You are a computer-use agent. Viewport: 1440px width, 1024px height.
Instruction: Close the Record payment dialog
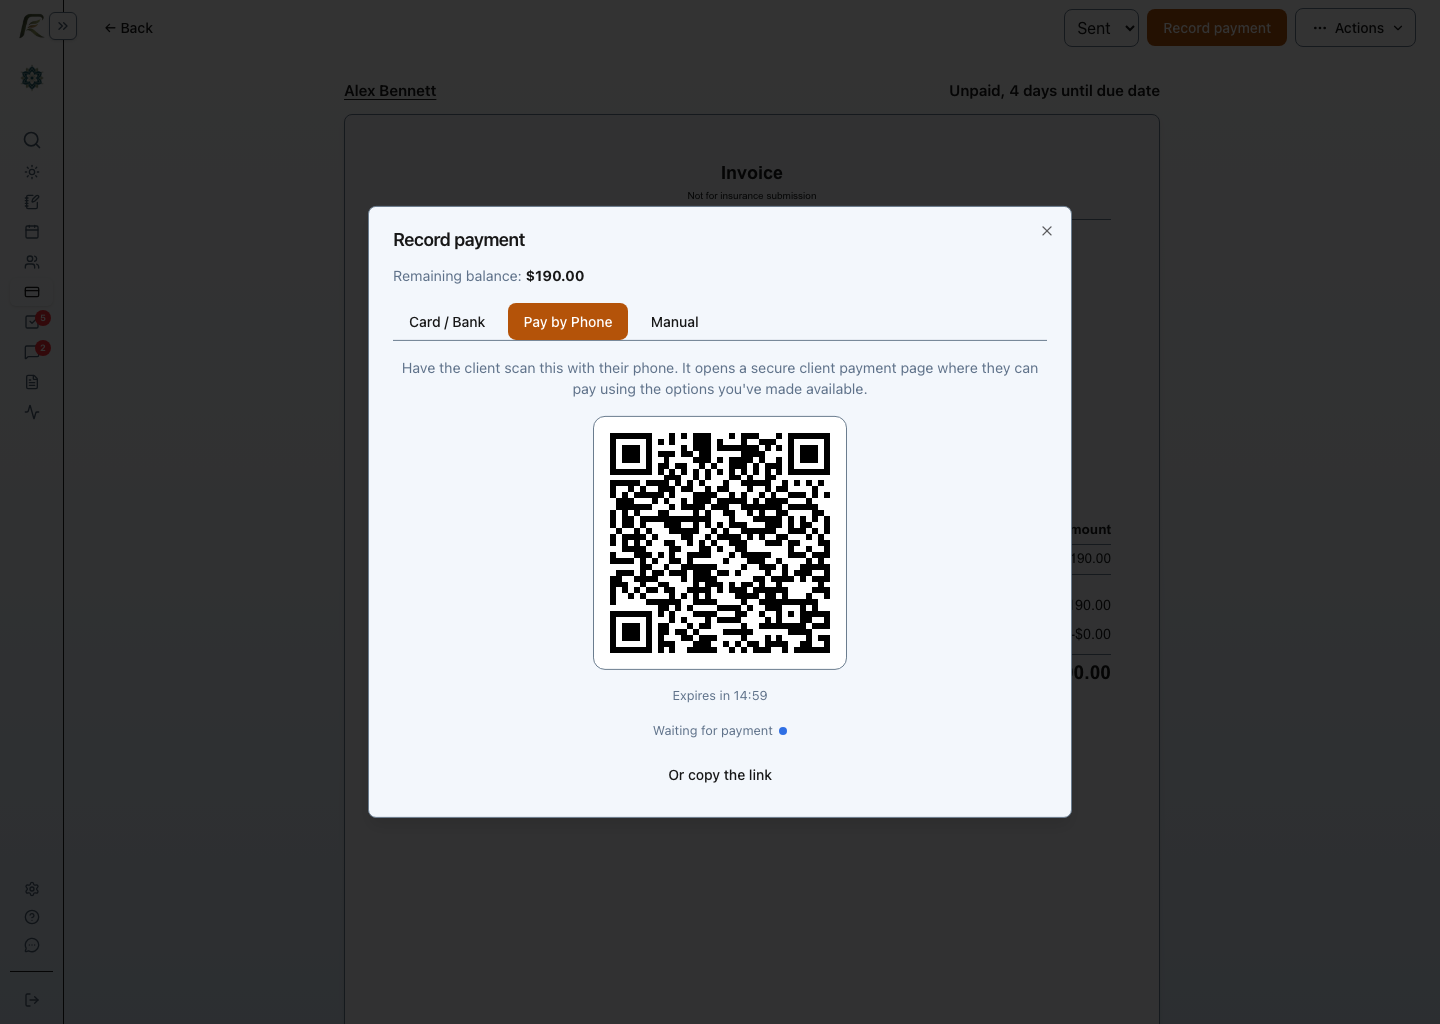point(1047,231)
